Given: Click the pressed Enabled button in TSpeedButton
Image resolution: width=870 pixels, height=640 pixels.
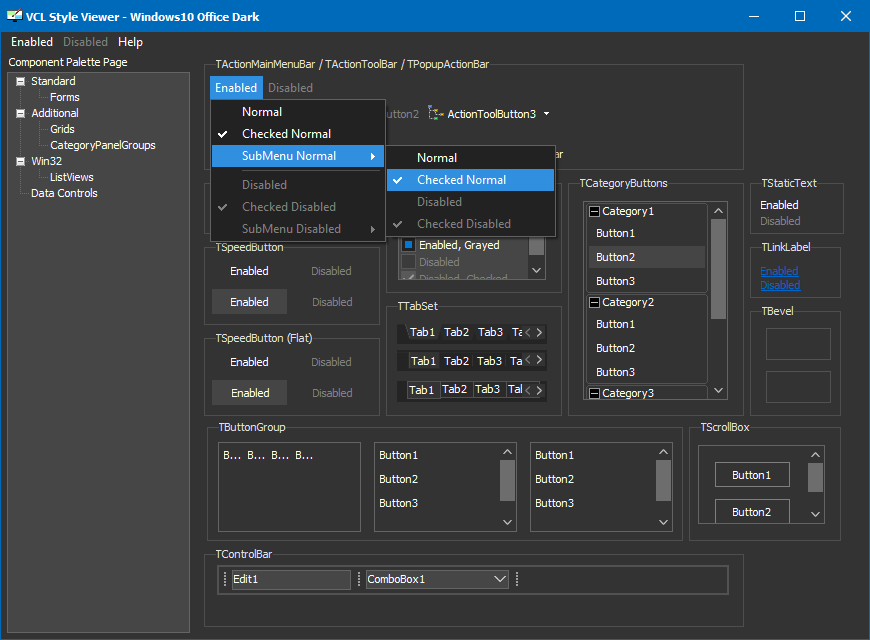Looking at the screenshot, I should coord(250,302).
